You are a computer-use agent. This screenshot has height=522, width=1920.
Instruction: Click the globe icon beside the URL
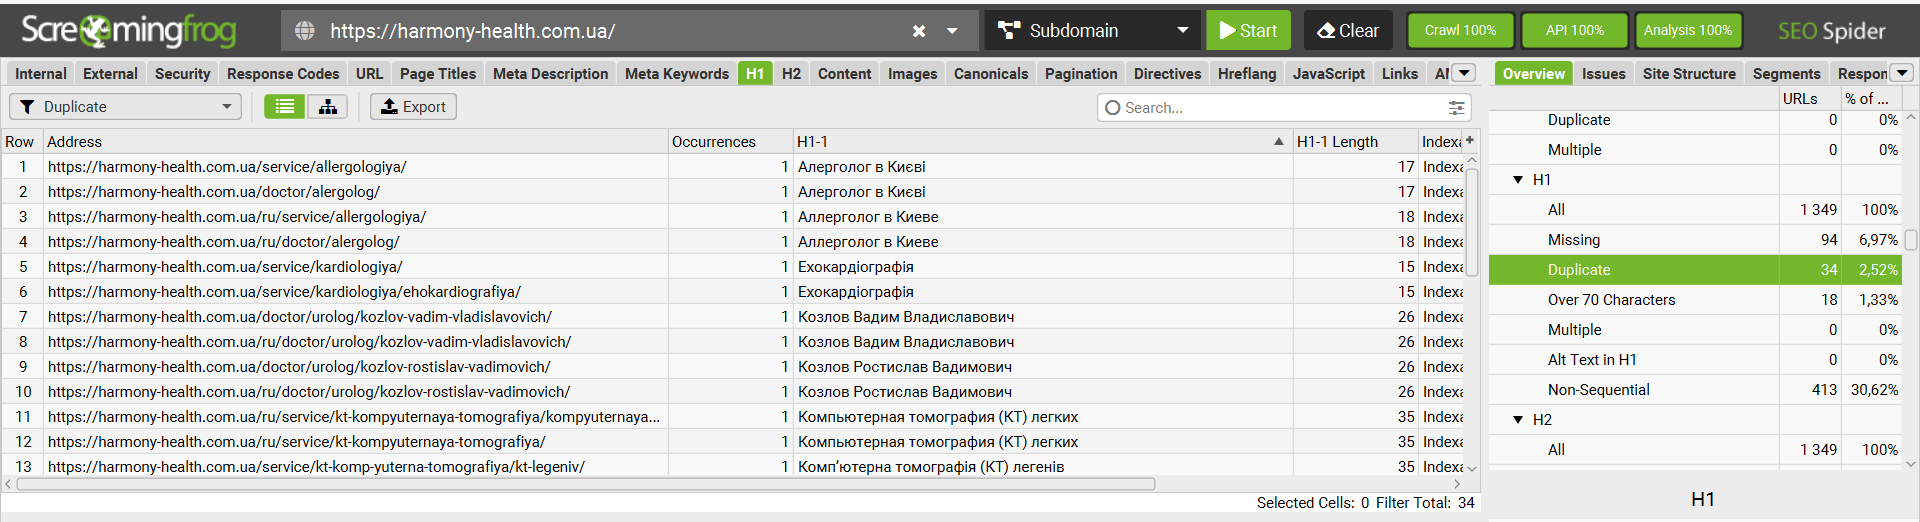pos(305,31)
